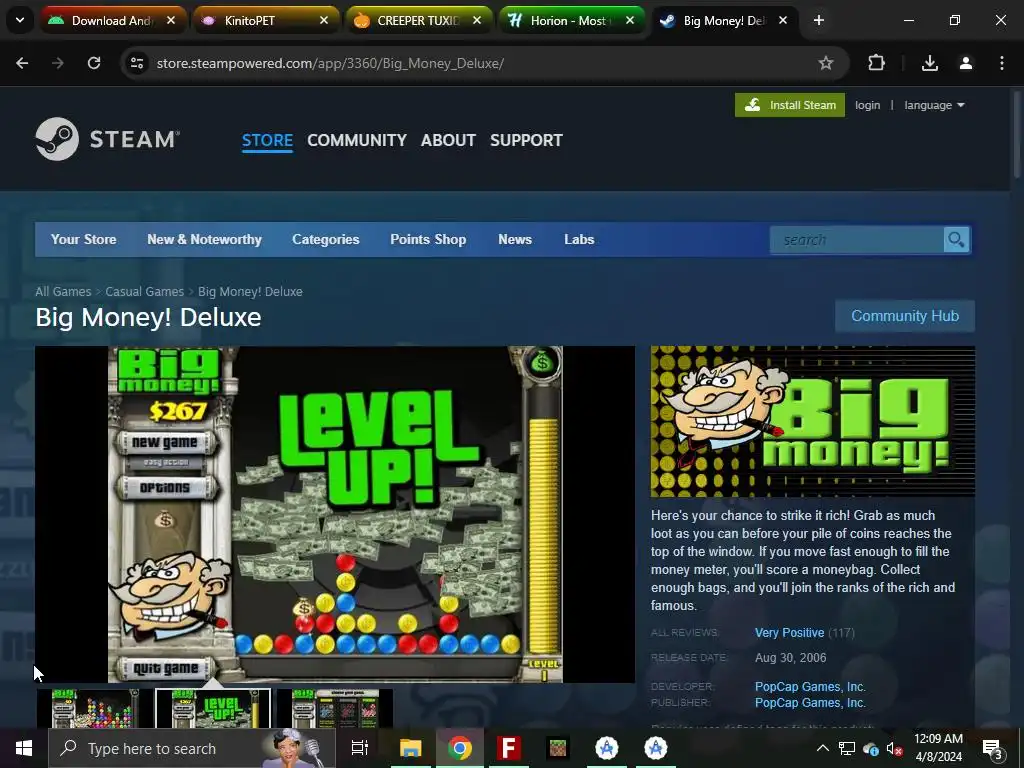Select the first screenshot thumbnail
The width and height of the screenshot is (1024, 768).
94,708
